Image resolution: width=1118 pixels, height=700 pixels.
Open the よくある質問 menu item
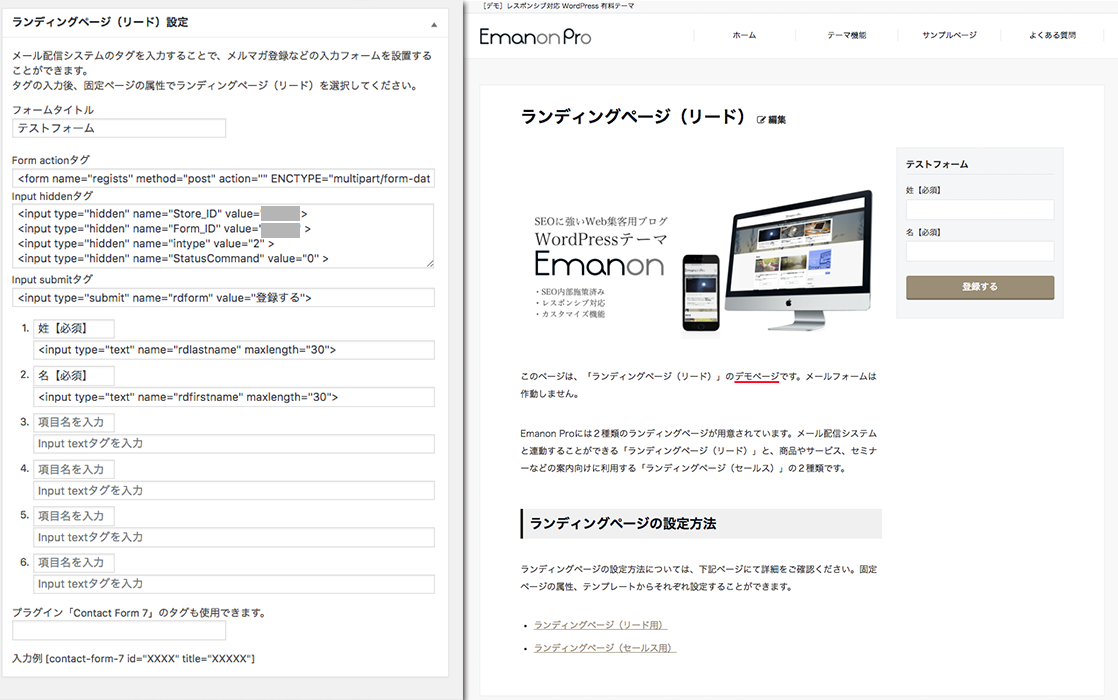click(1052, 35)
